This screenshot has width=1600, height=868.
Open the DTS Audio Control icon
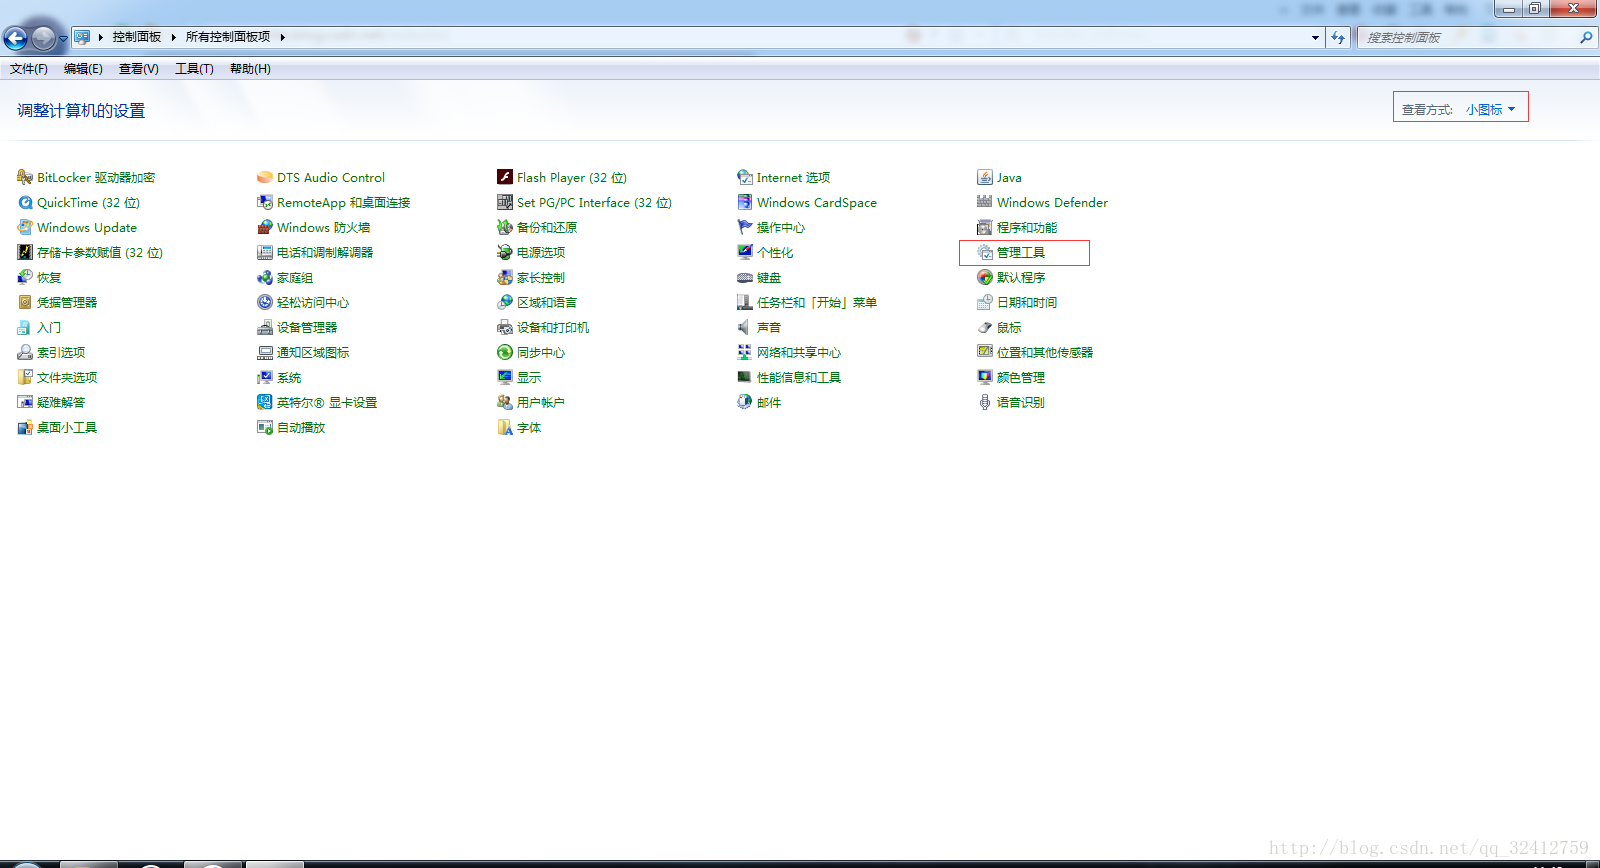click(265, 177)
